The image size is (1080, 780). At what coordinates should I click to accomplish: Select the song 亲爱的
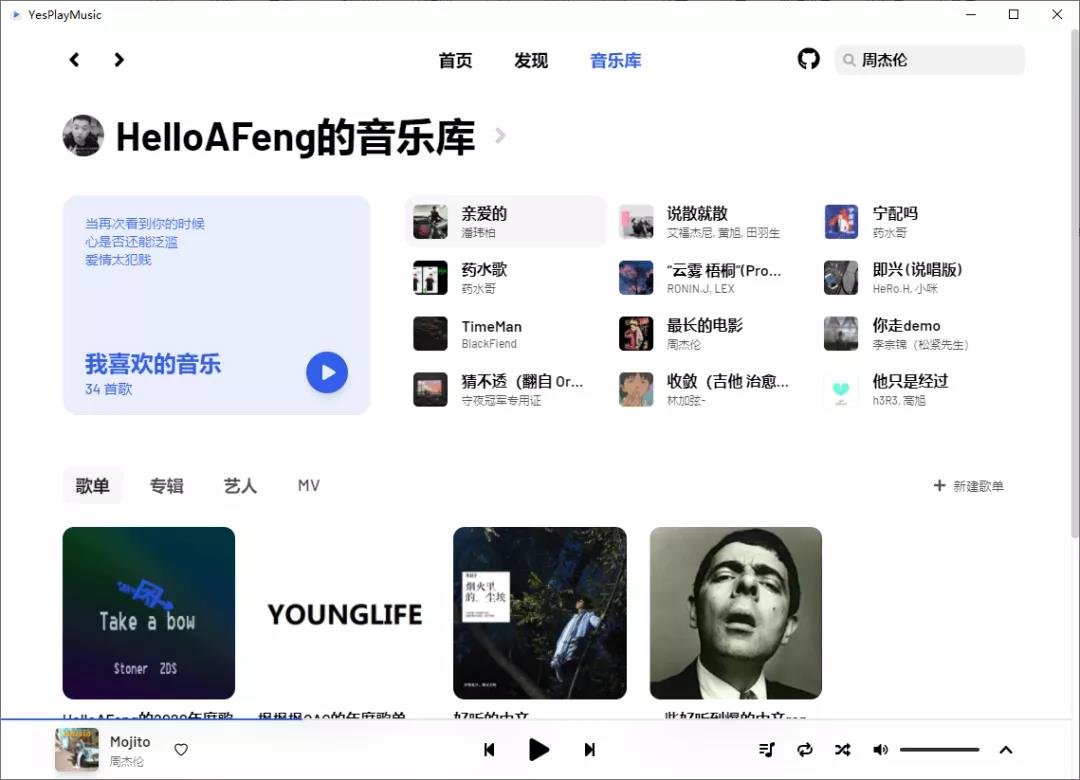click(505, 221)
